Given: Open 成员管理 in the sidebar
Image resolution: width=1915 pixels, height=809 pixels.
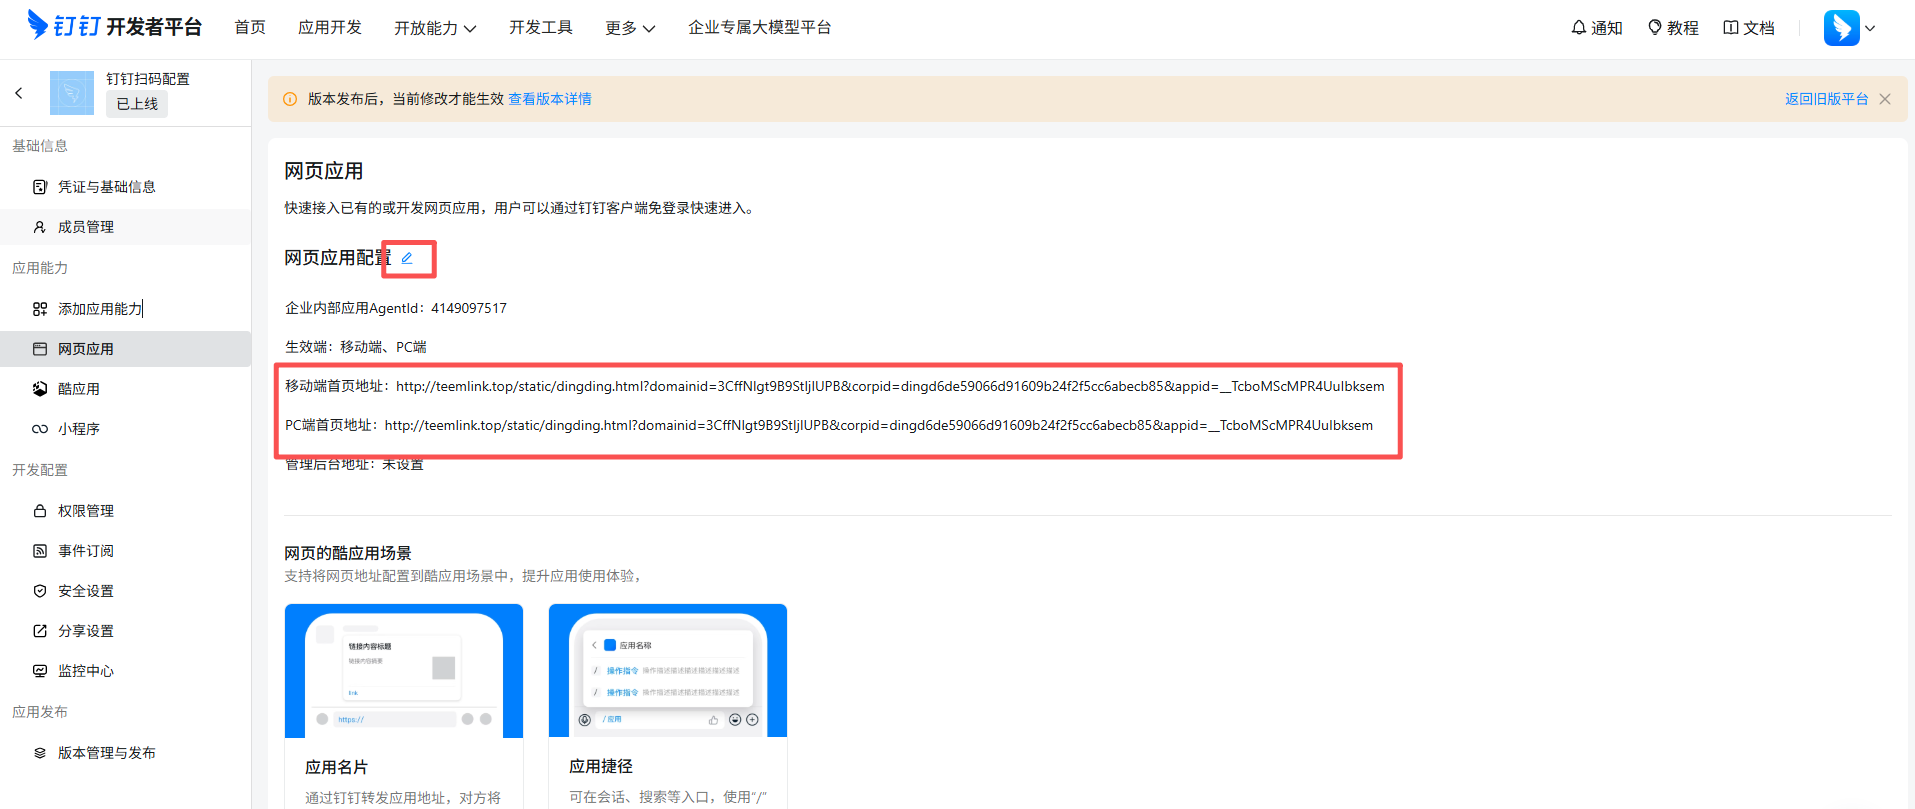Looking at the screenshot, I should [125, 227].
